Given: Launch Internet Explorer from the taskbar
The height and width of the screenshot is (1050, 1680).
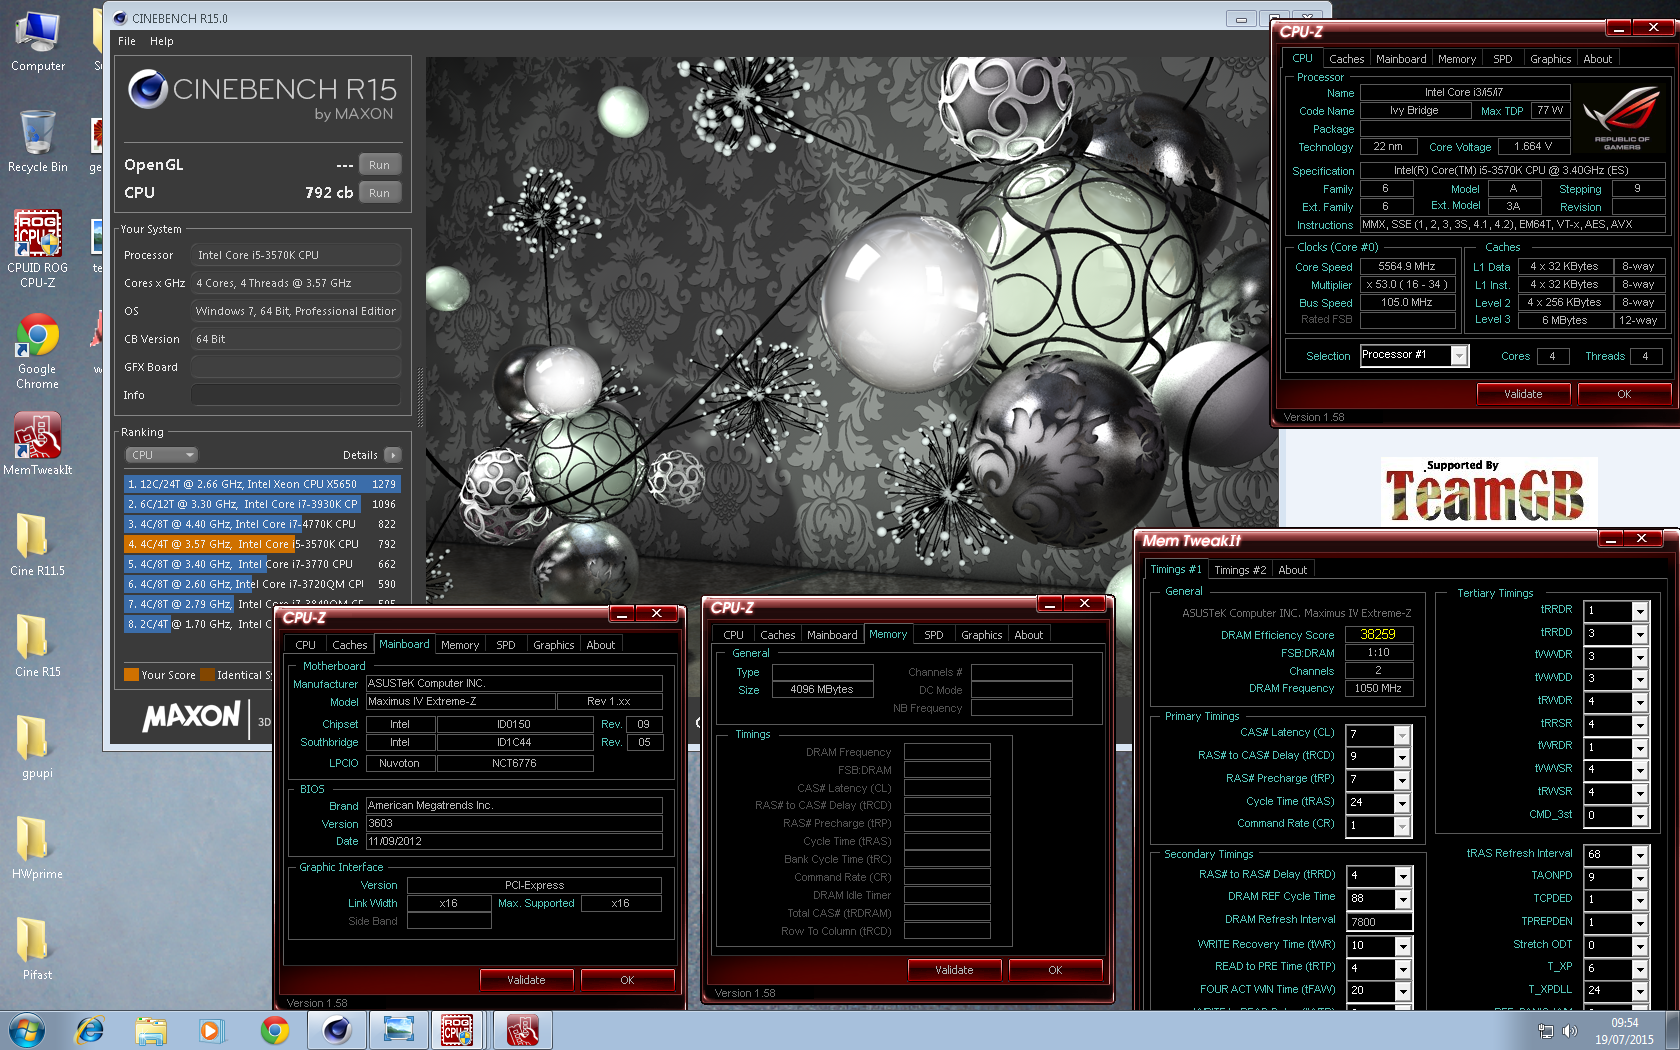Looking at the screenshot, I should (90, 1030).
